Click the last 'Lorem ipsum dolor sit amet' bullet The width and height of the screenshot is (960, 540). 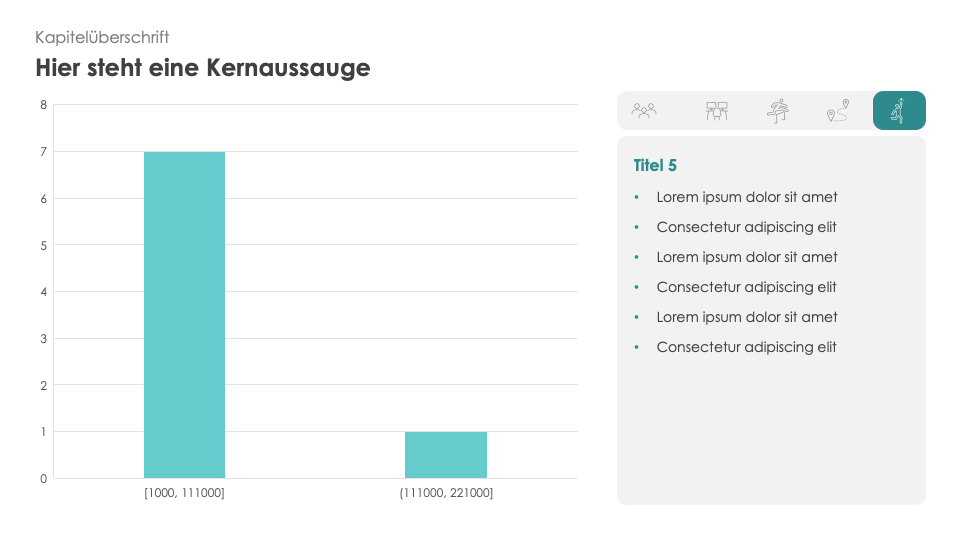[x=747, y=317]
